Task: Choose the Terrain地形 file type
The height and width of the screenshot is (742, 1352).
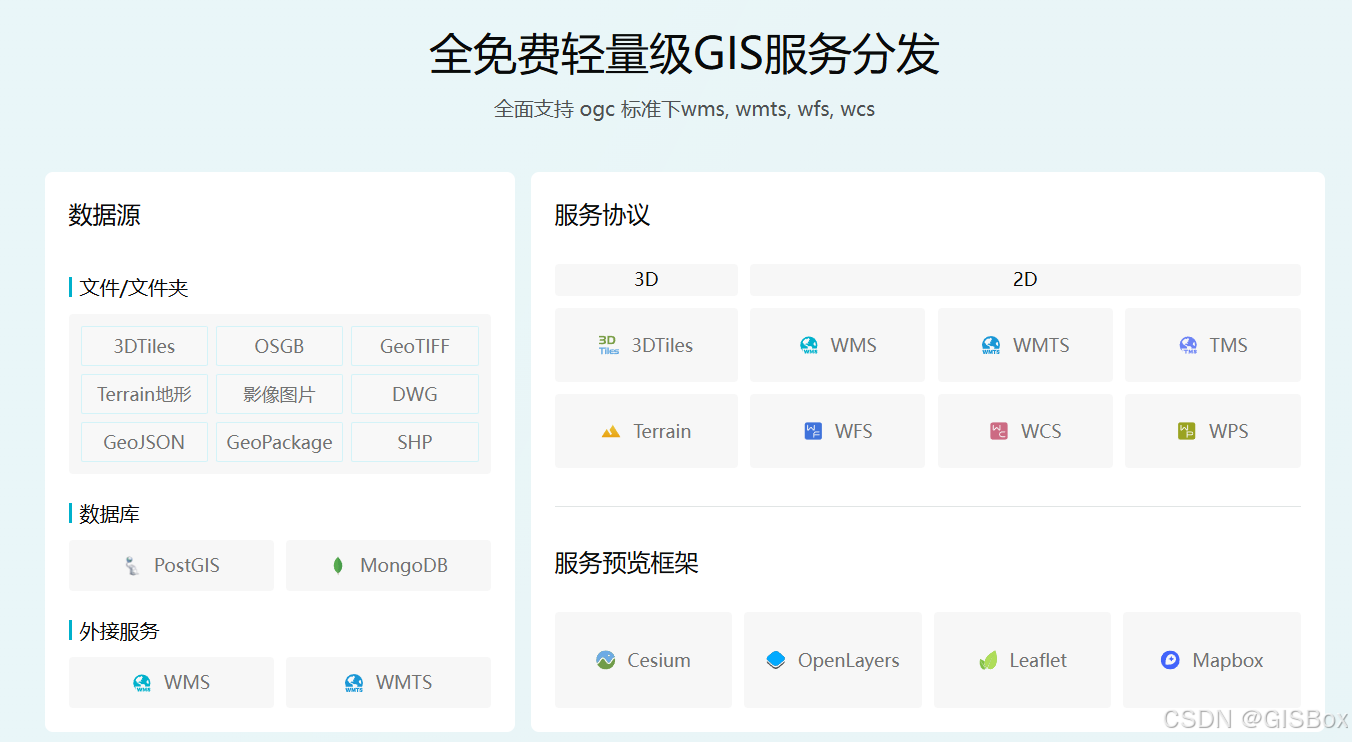Action: tap(144, 394)
